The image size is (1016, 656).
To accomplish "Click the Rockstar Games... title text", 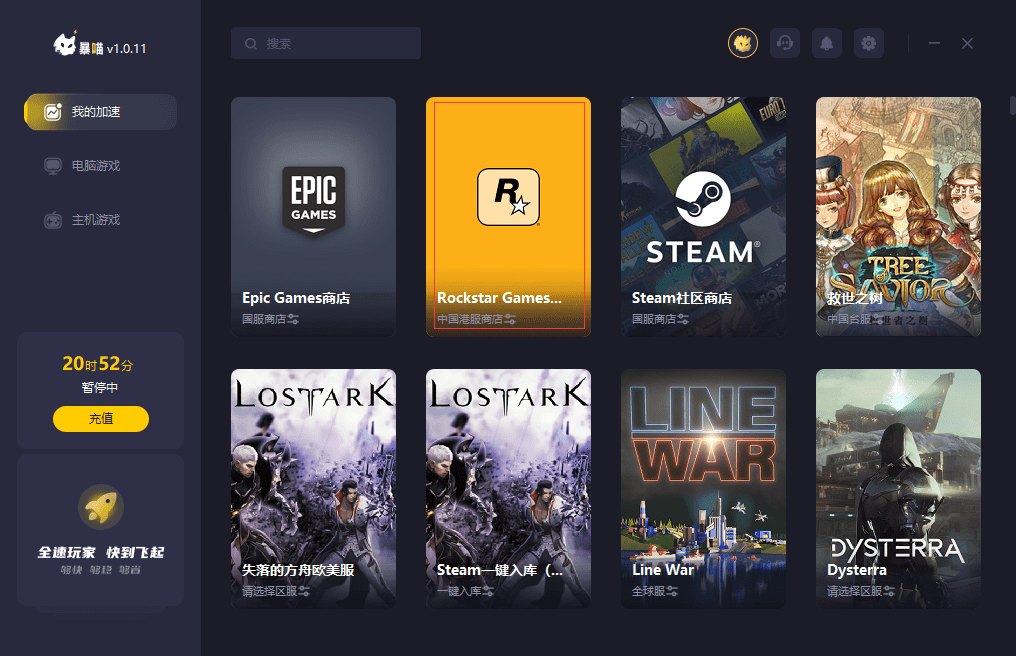I will pyautogui.click(x=500, y=298).
